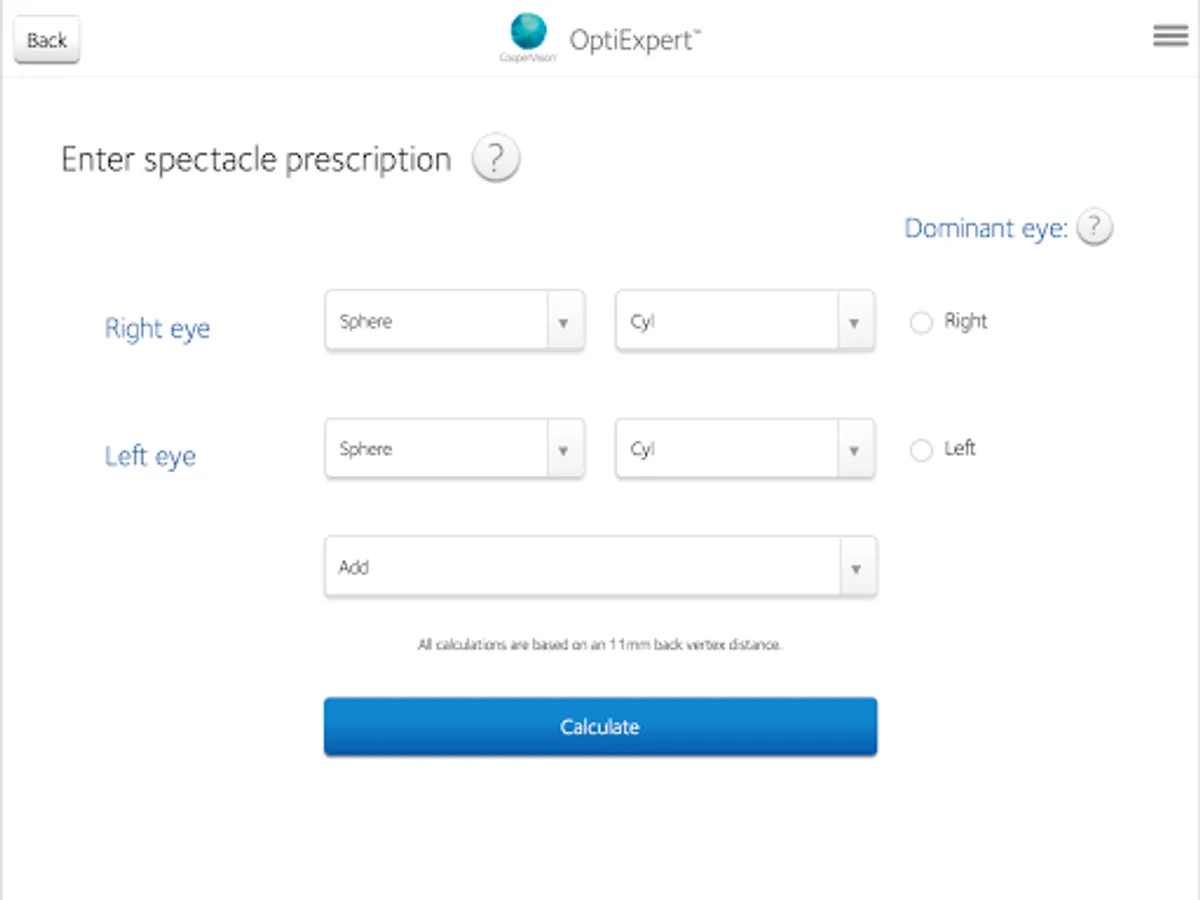
Task: Open the Right eye Sphere dropdown
Action: (436, 322)
